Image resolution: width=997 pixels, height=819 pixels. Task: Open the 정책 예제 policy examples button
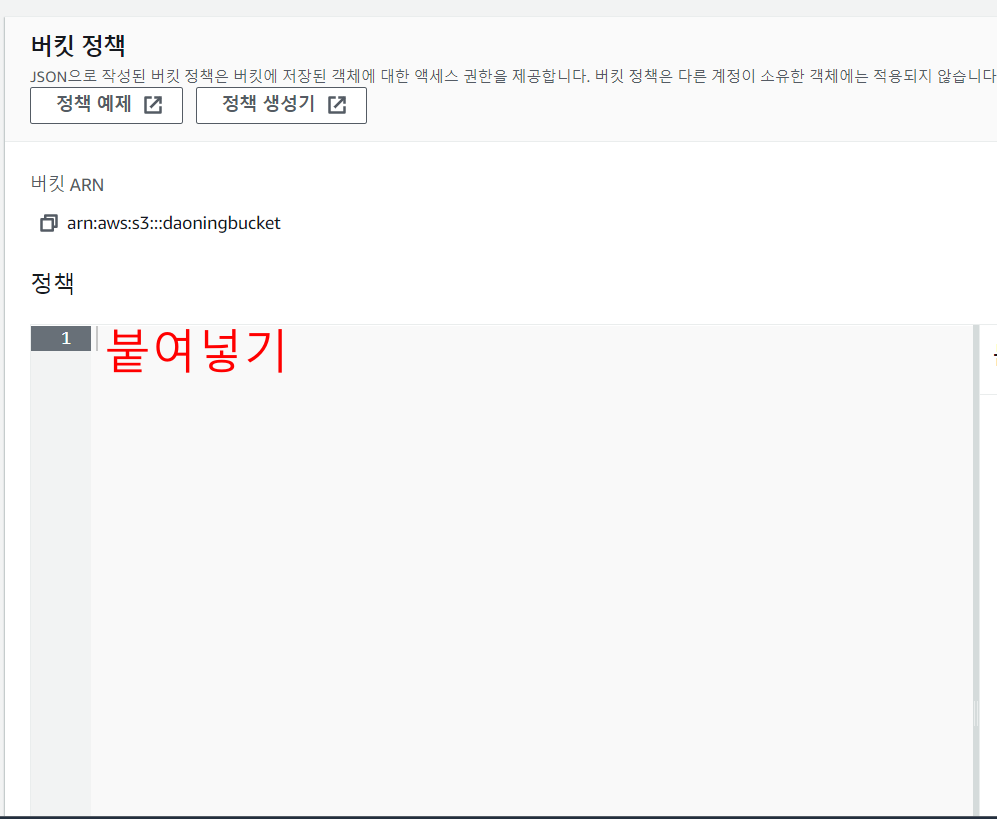(x=106, y=105)
